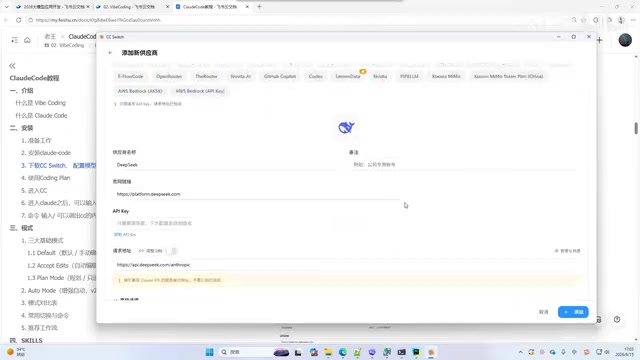The image size is (640, 360).
Task: Open the Feishu help question-mark icon
Action: coord(617,320)
